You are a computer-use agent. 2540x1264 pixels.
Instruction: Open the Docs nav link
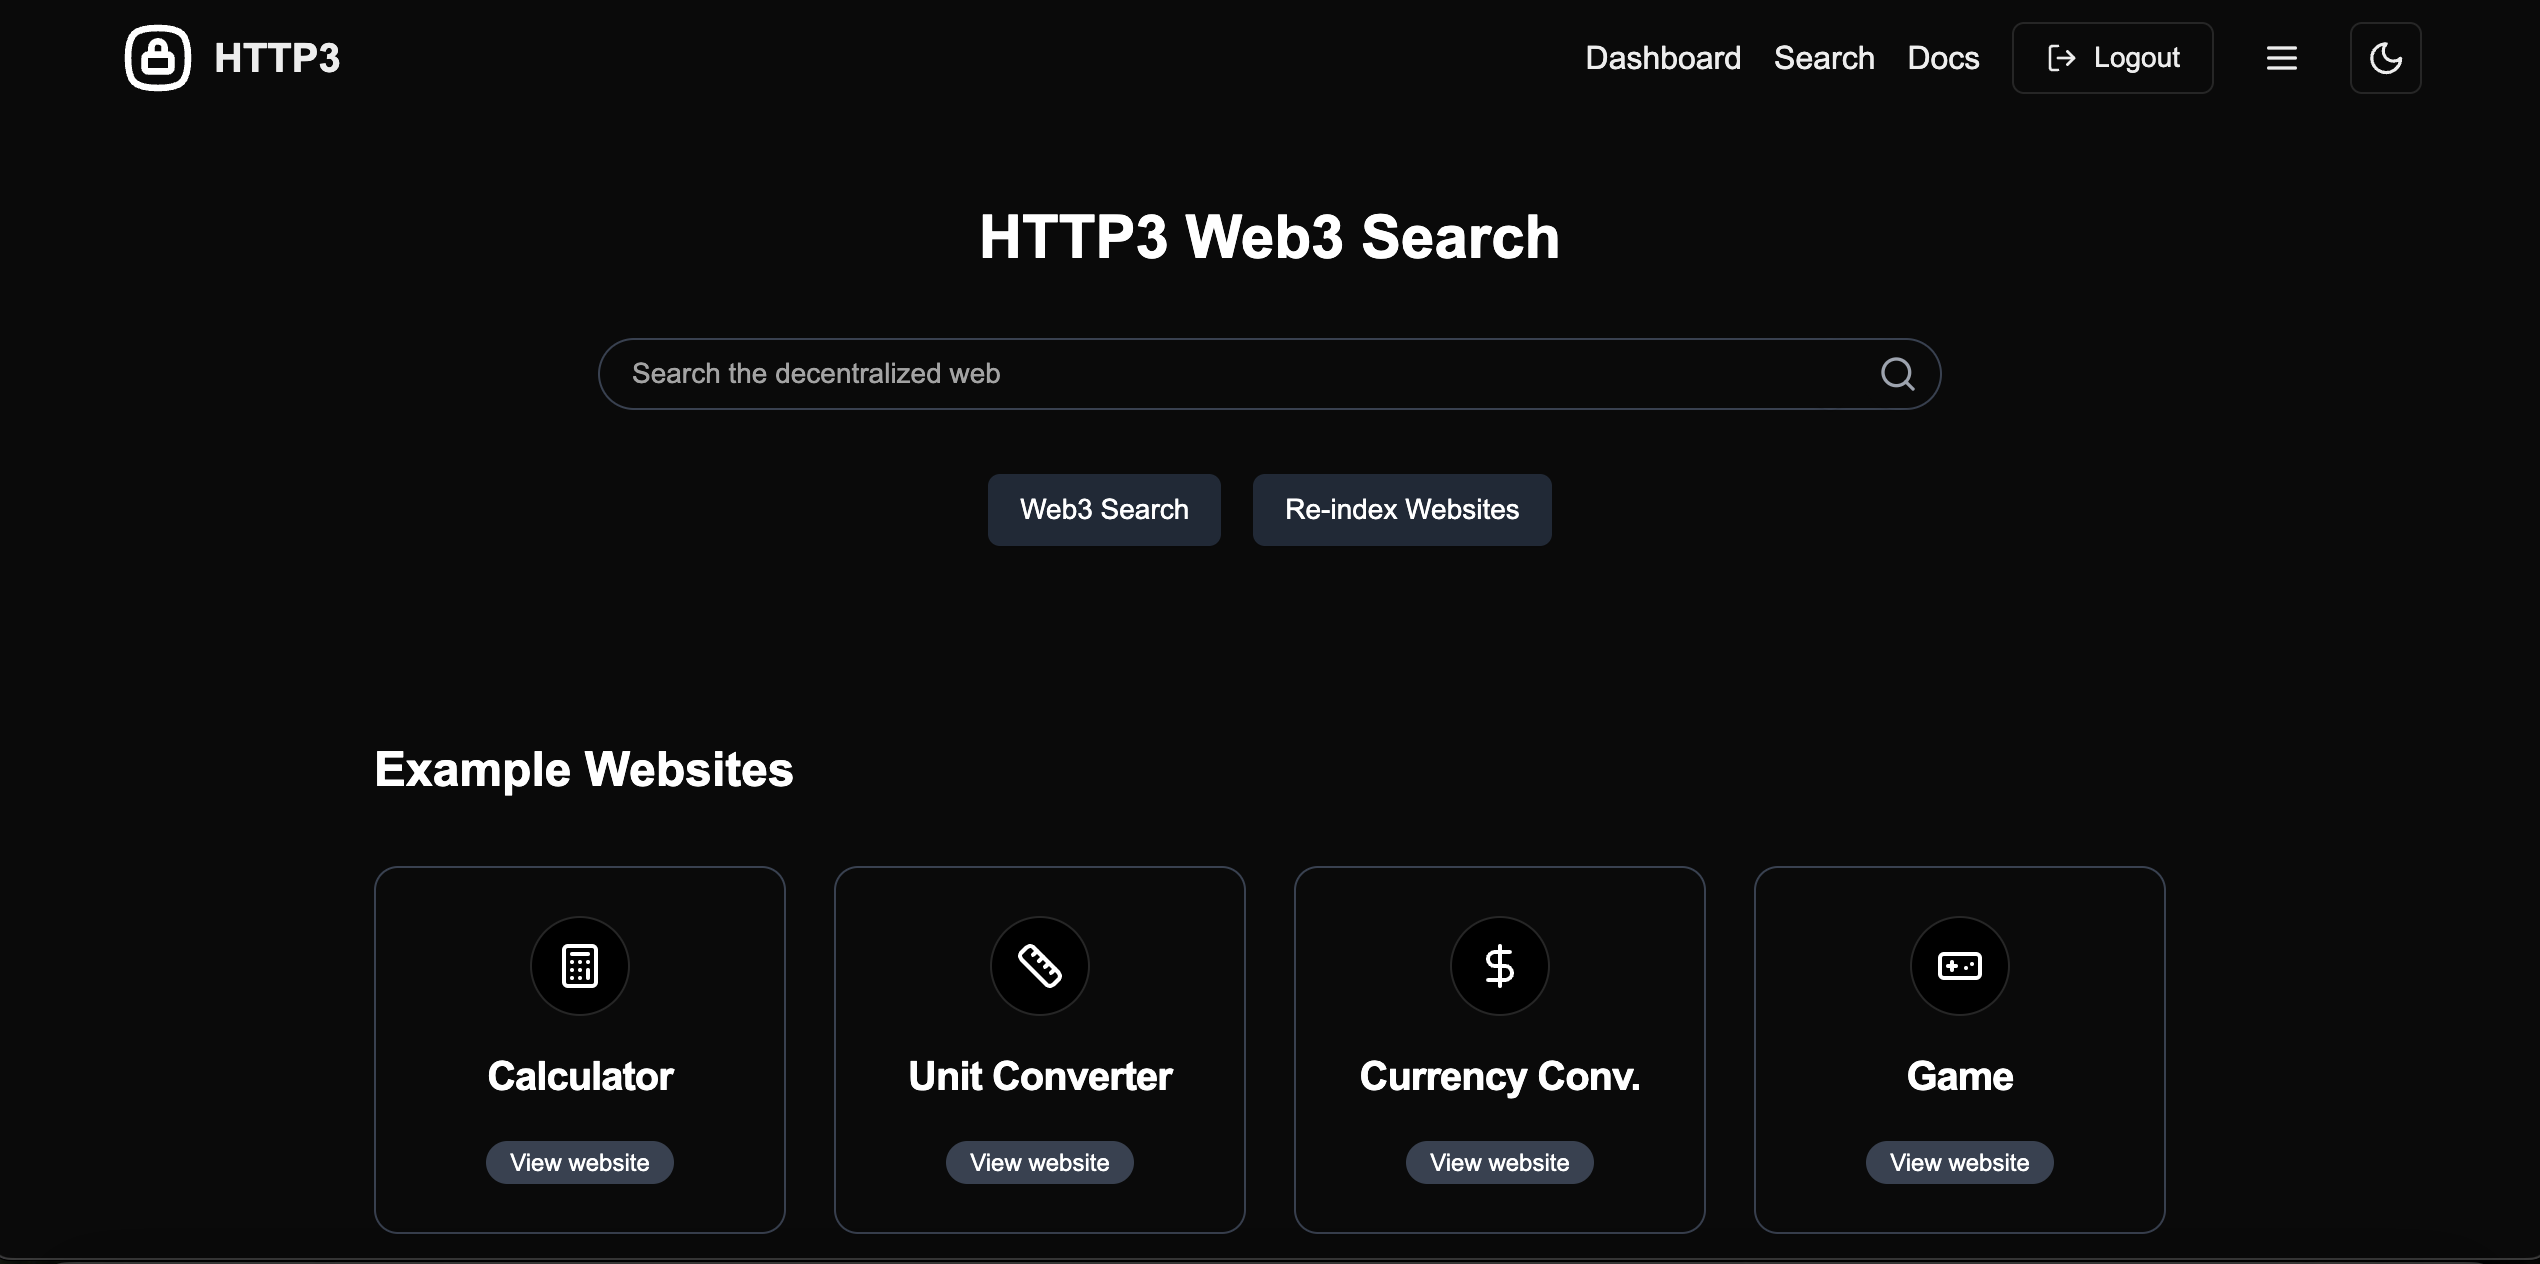click(1943, 58)
